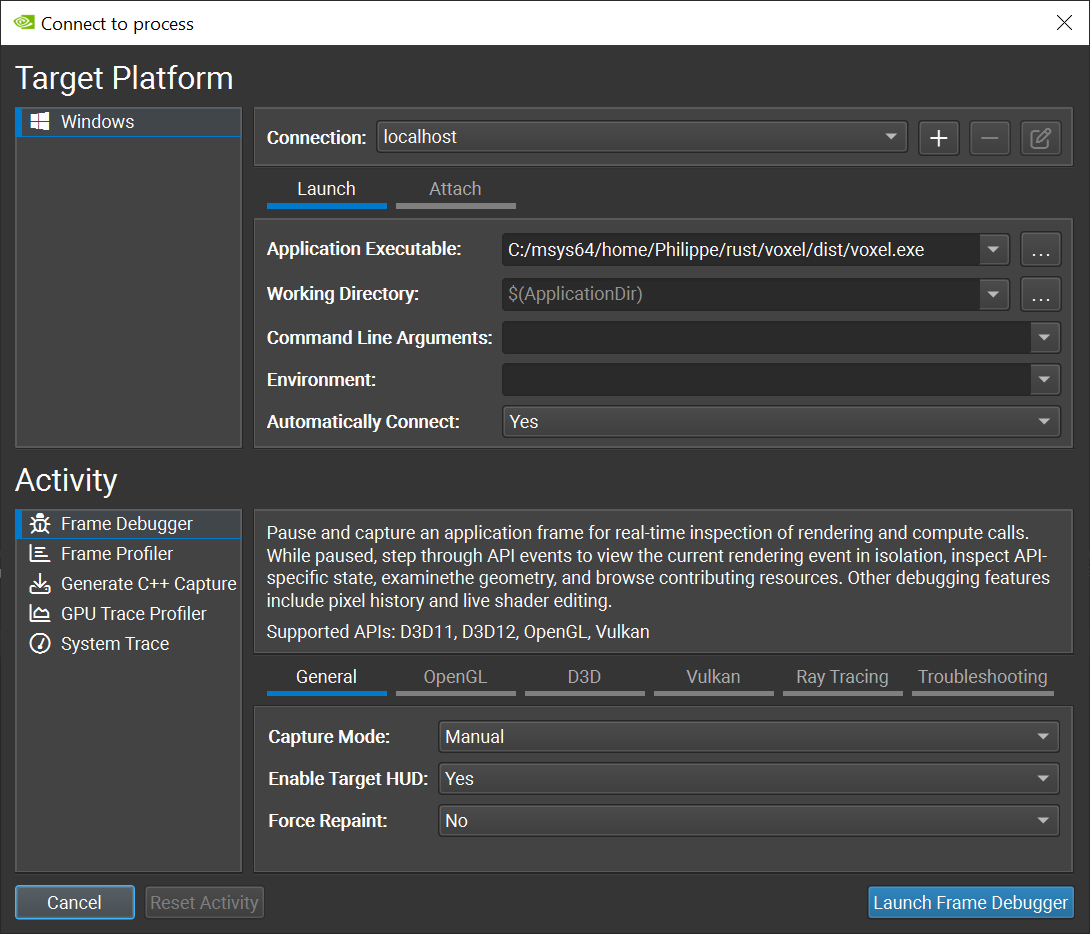
Task: Click the Environment input field
Action: tap(767, 379)
